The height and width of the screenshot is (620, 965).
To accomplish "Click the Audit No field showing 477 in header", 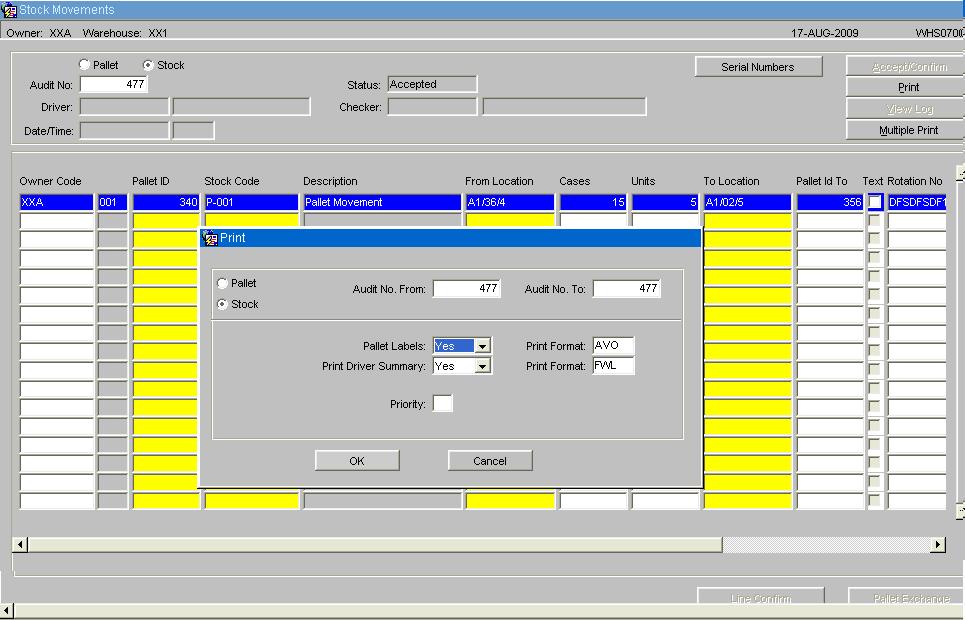I will pyautogui.click(x=114, y=84).
